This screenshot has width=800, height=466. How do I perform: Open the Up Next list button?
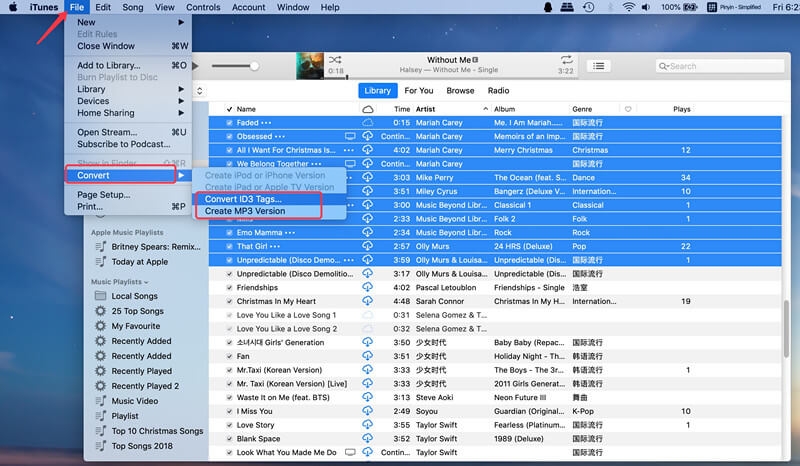(598, 66)
